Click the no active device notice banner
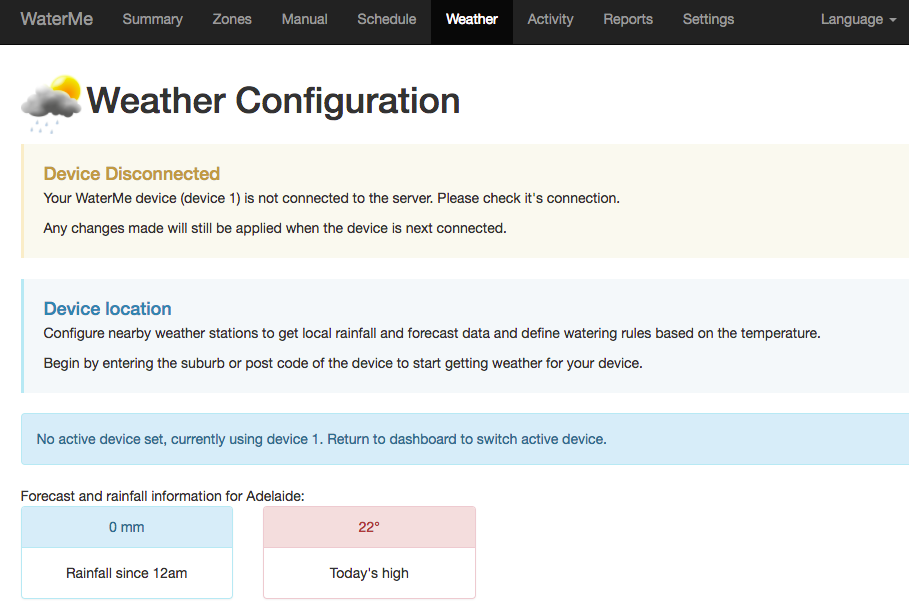 click(x=465, y=439)
